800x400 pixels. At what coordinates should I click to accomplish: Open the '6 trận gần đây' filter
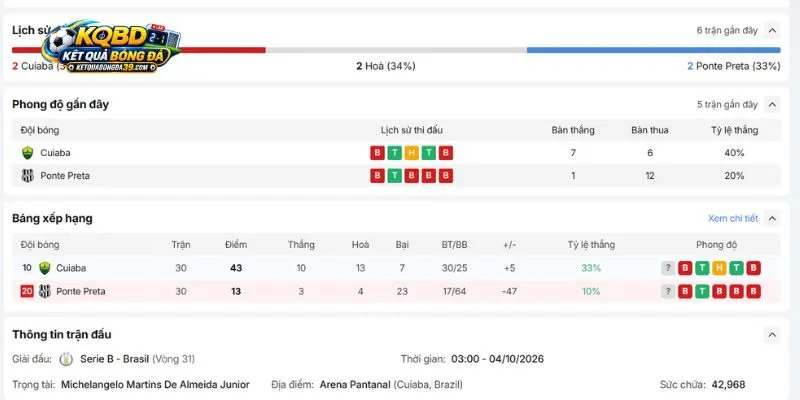(x=727, y=31)
